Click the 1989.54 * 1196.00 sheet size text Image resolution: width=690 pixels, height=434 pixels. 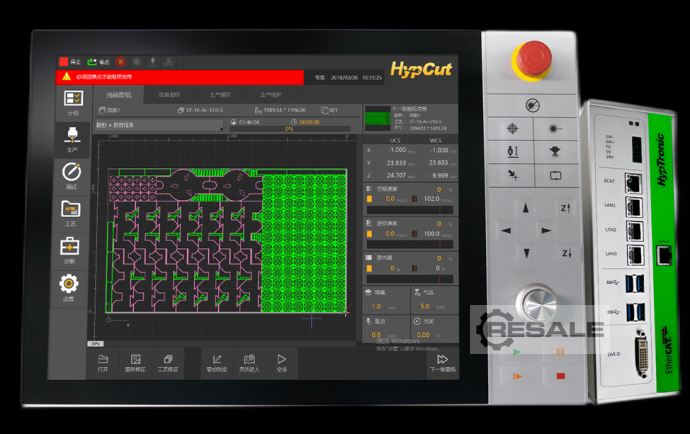[x=285, y=110]
